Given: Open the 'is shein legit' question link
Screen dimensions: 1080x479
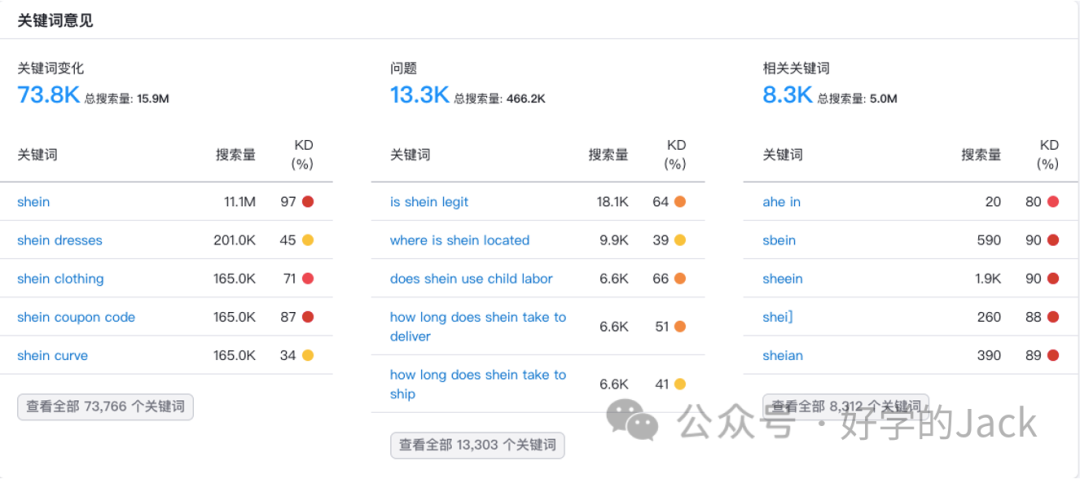Looking at the screenshot, I should pos(429,202).
